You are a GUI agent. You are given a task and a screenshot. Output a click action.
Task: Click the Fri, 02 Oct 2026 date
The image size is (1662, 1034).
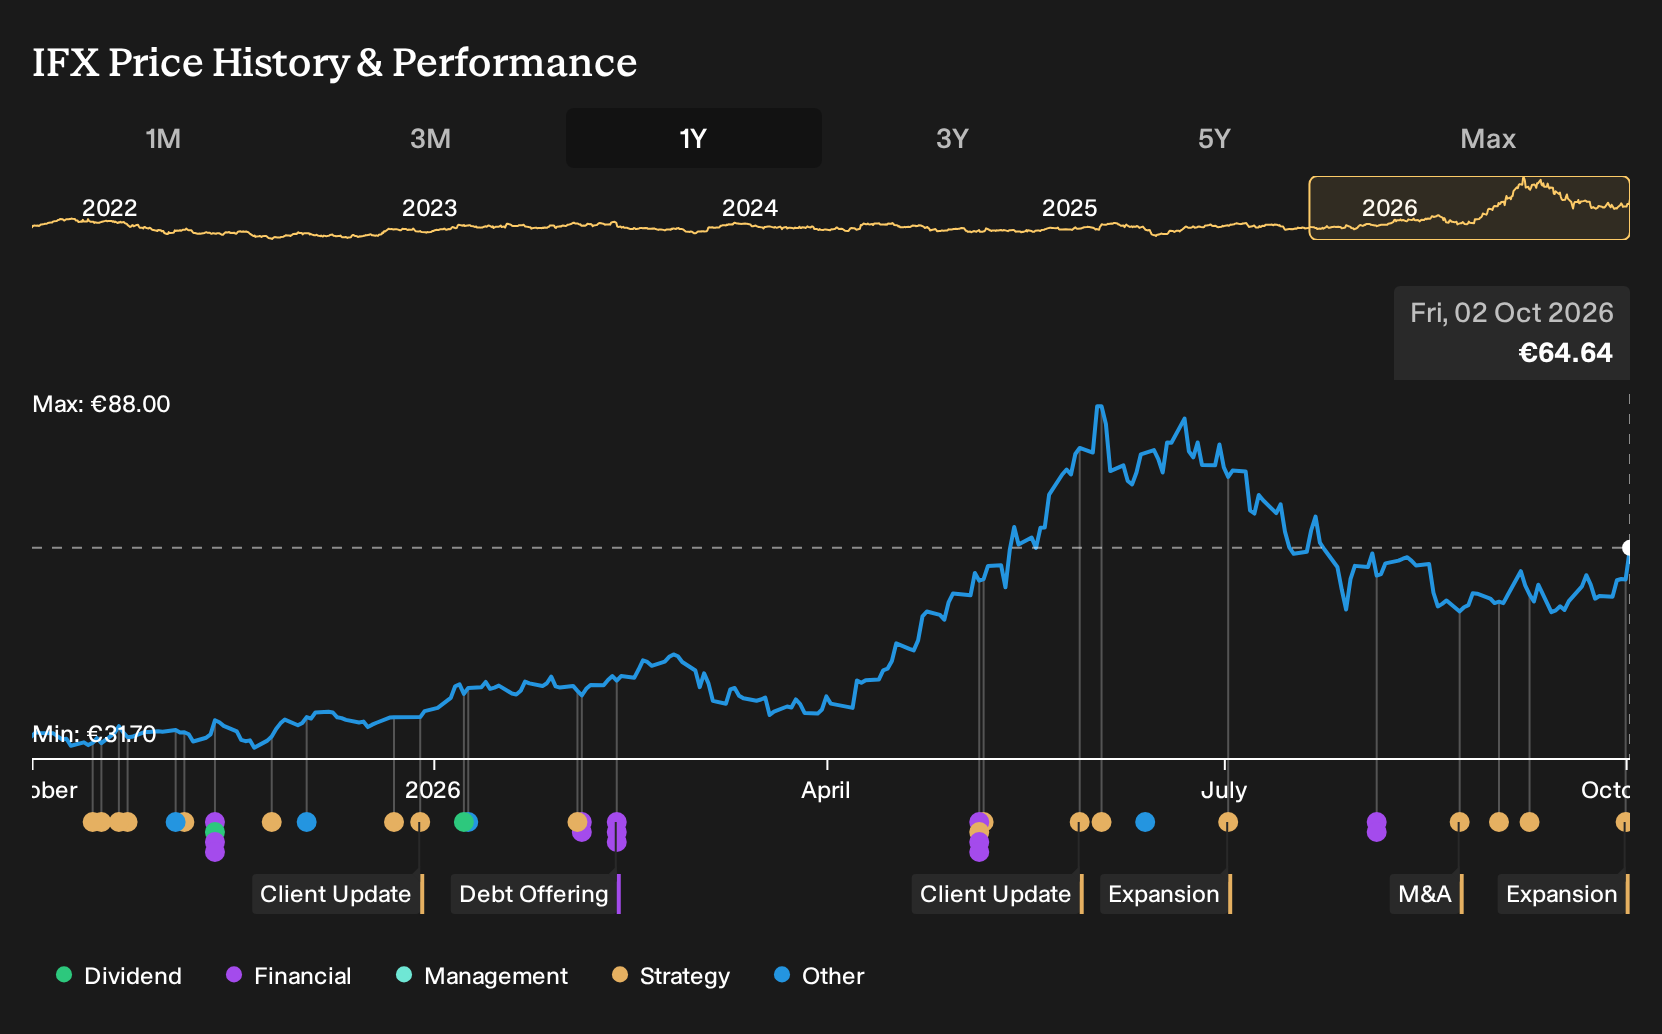(x=1512, y=313)
